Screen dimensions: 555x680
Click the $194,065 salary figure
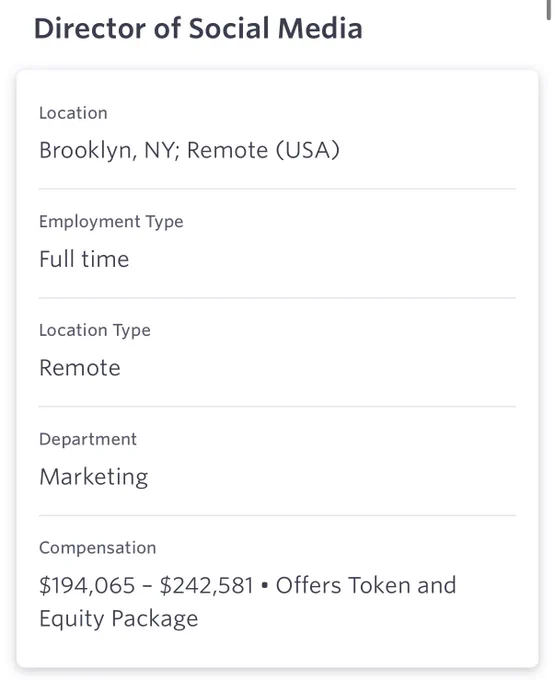87,585
